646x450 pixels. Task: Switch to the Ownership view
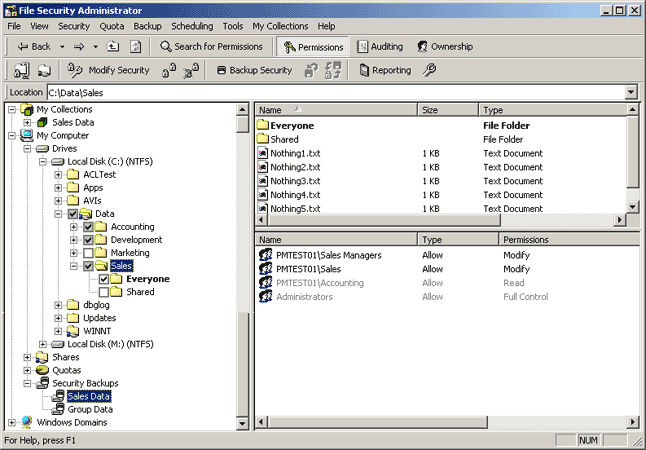(445, 47)
